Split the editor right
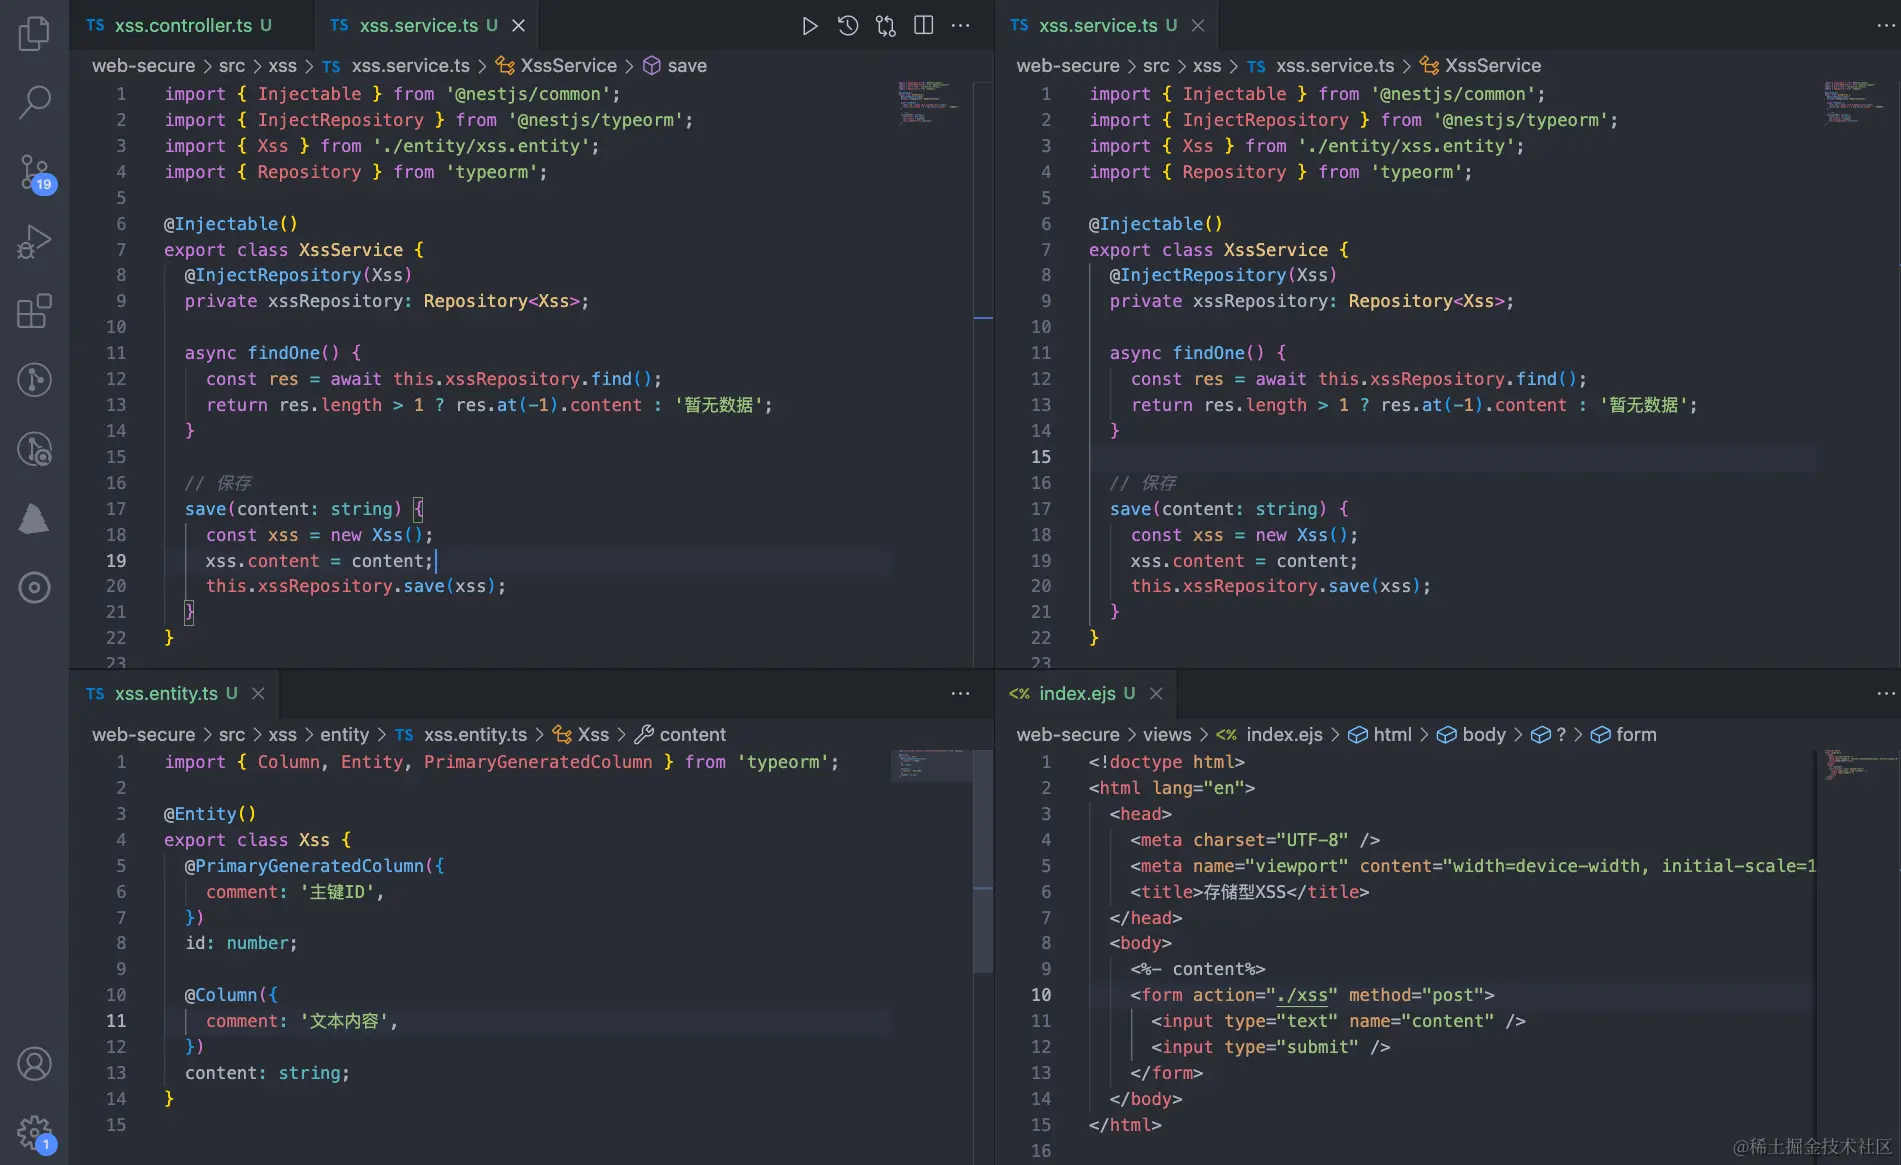The width and height of the screenshot is (1901, 1165). click(x=924, y=26)
